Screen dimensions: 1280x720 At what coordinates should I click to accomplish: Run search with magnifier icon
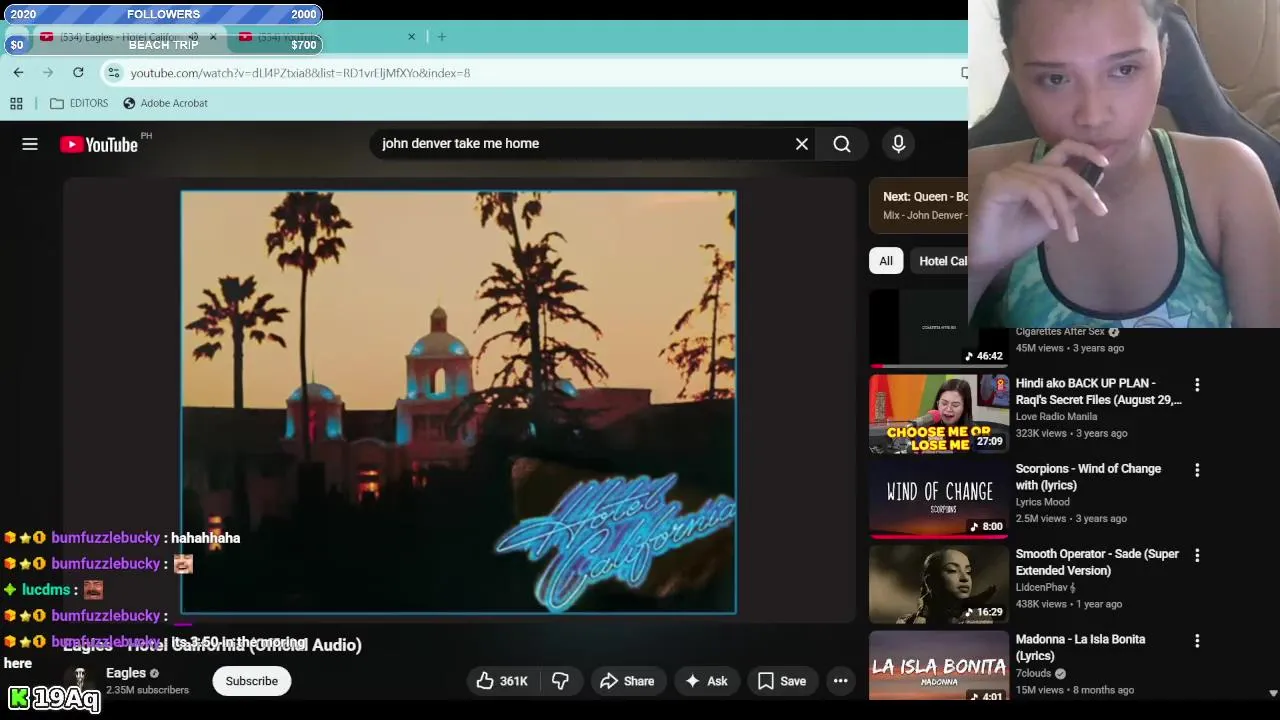pos(842,144)
